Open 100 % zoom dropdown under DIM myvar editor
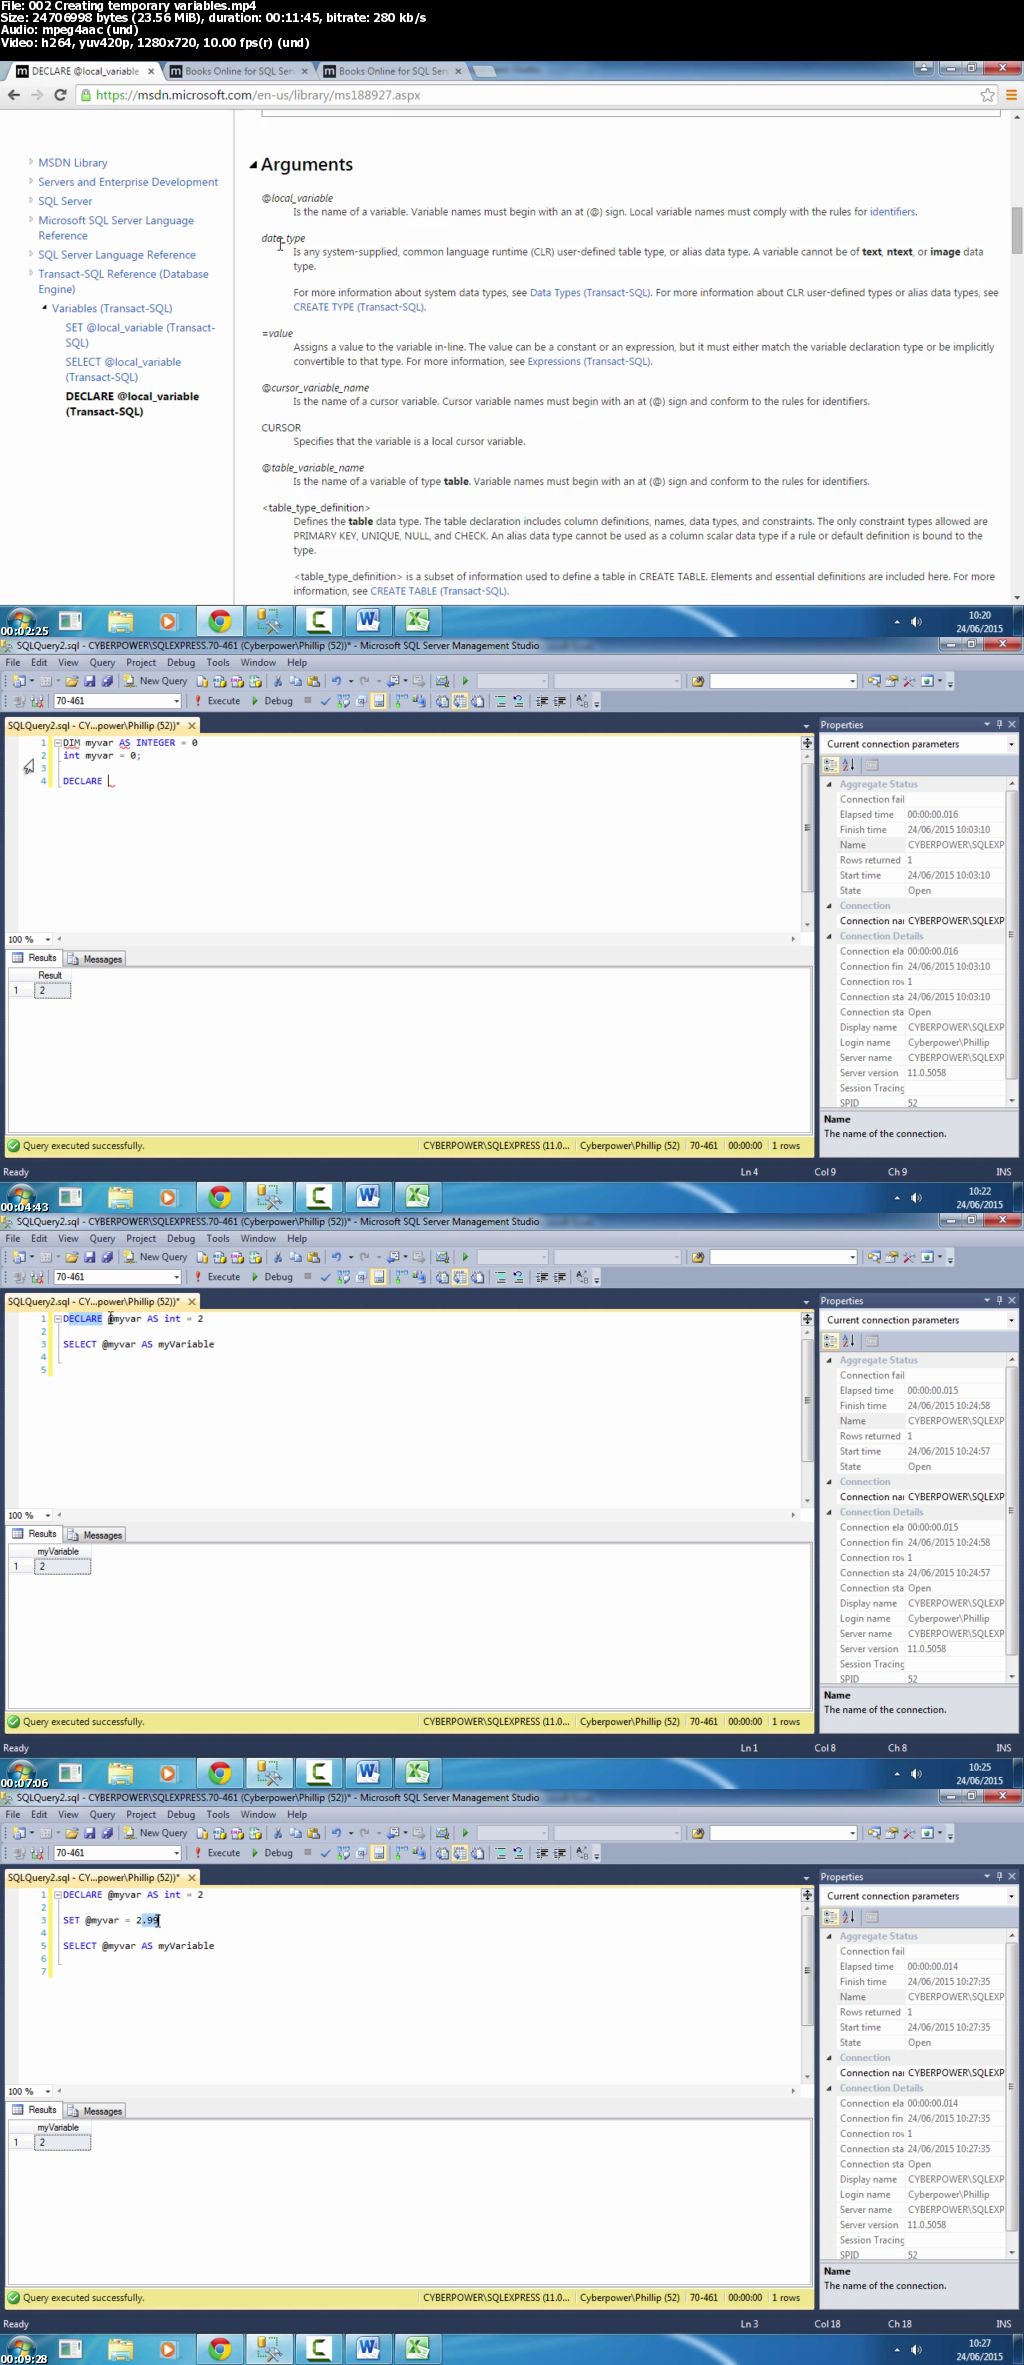Viewport: 1024px width, 2365px height. click(x=48, y=939)
